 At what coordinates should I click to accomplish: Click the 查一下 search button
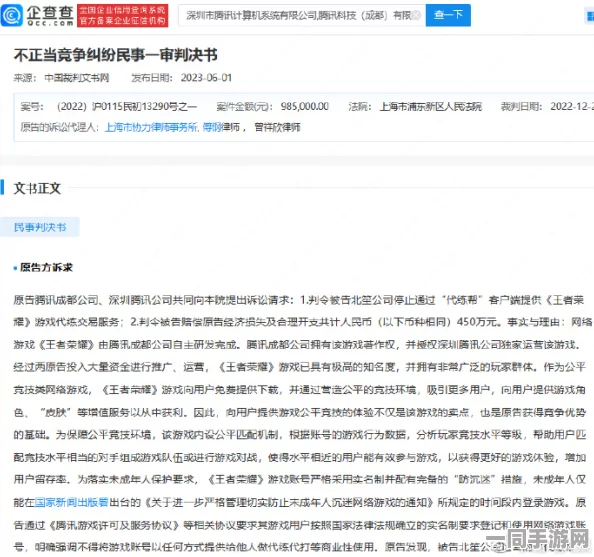tap(448, 15)
